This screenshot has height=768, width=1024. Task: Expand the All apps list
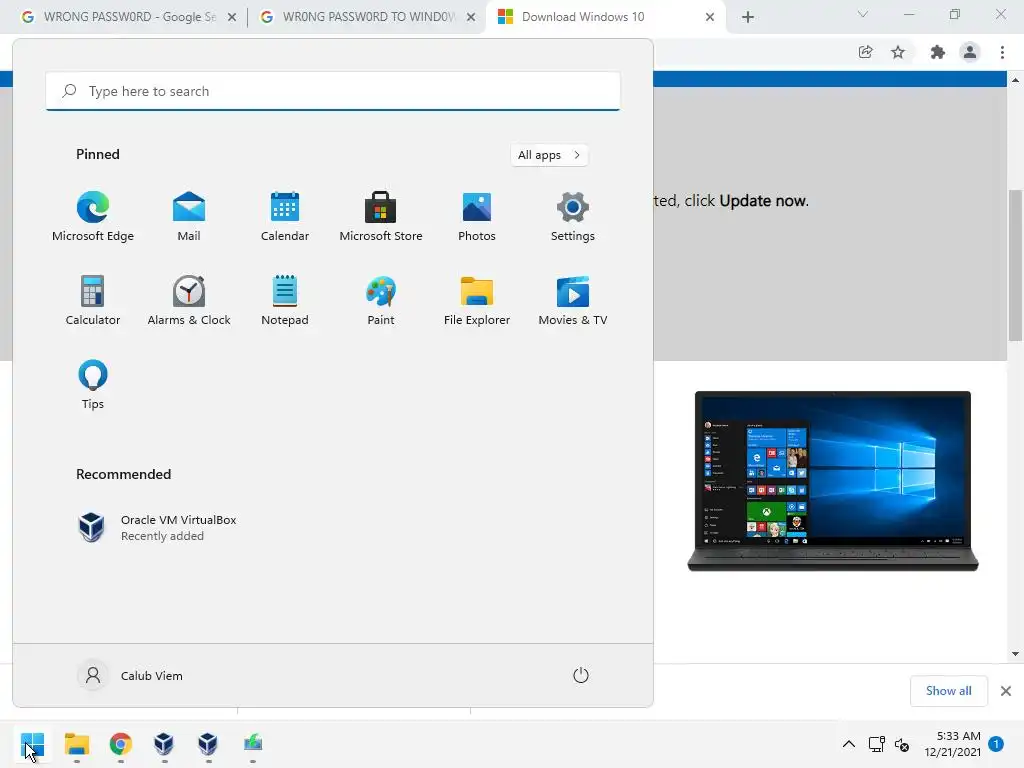click(x=549, y=155)
